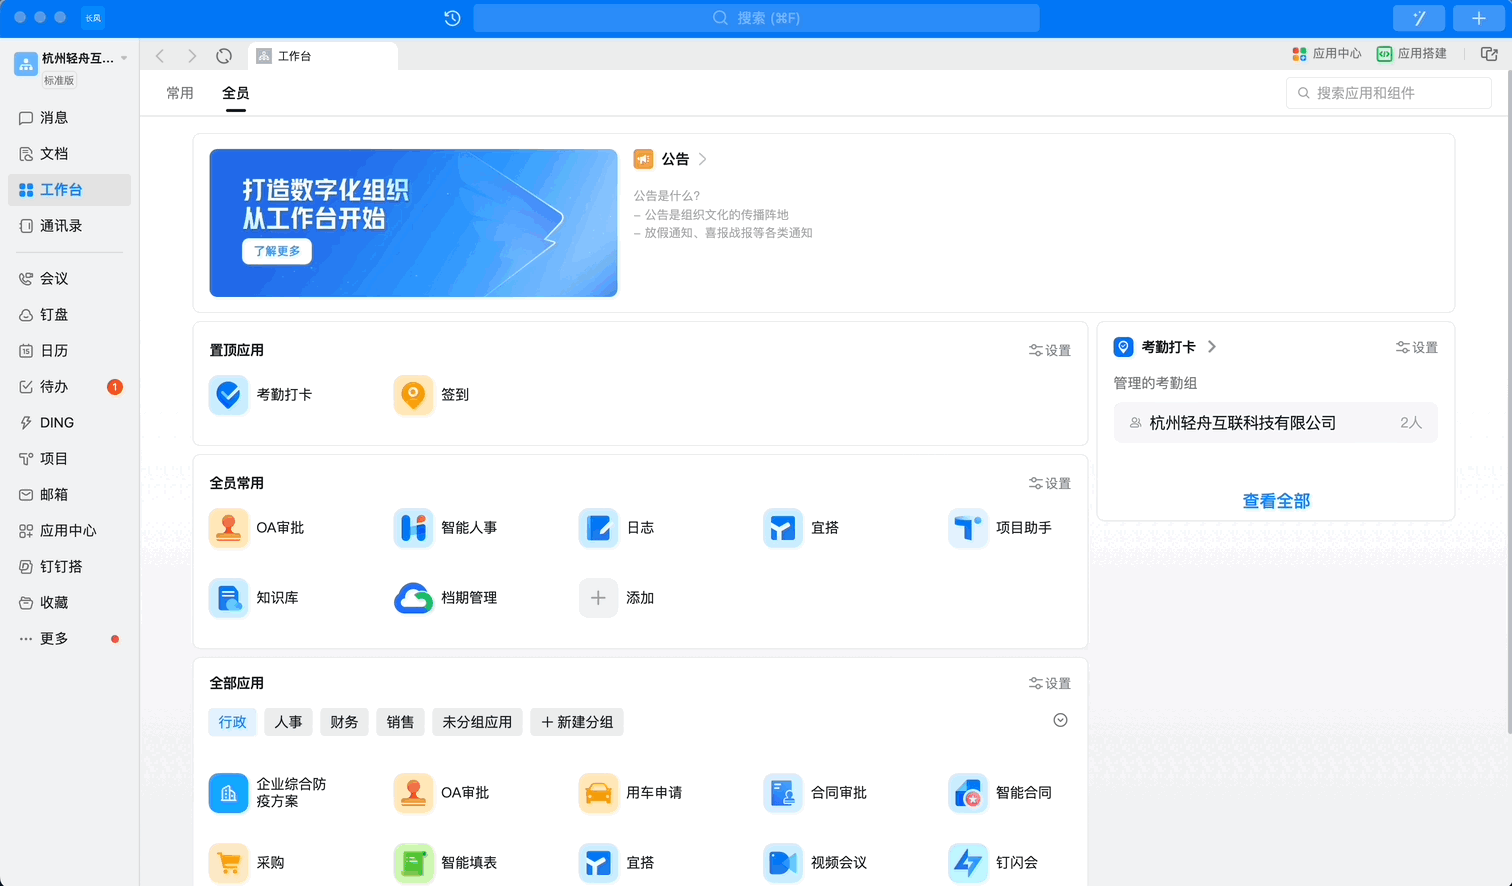Open 企业综合防疫方案 app

coord(228,793)
